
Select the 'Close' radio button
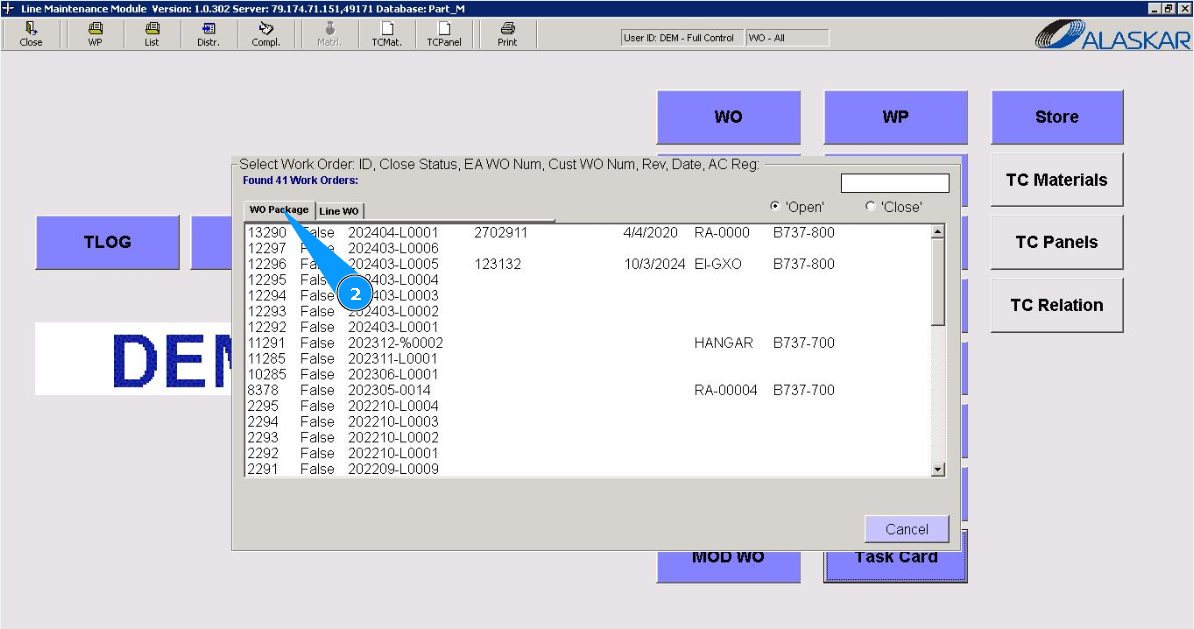[x=870, y=207]
